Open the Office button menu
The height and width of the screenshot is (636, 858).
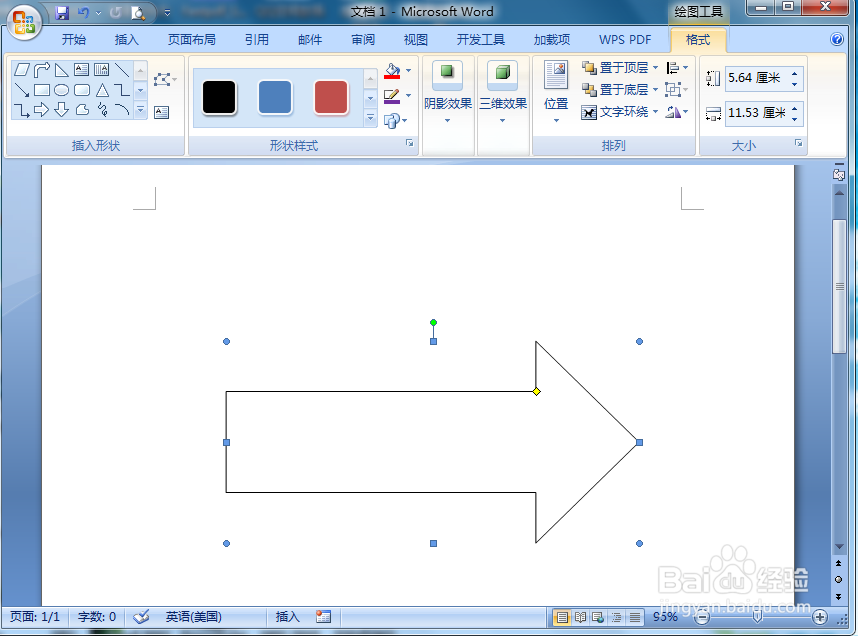(x=24, y=22)
